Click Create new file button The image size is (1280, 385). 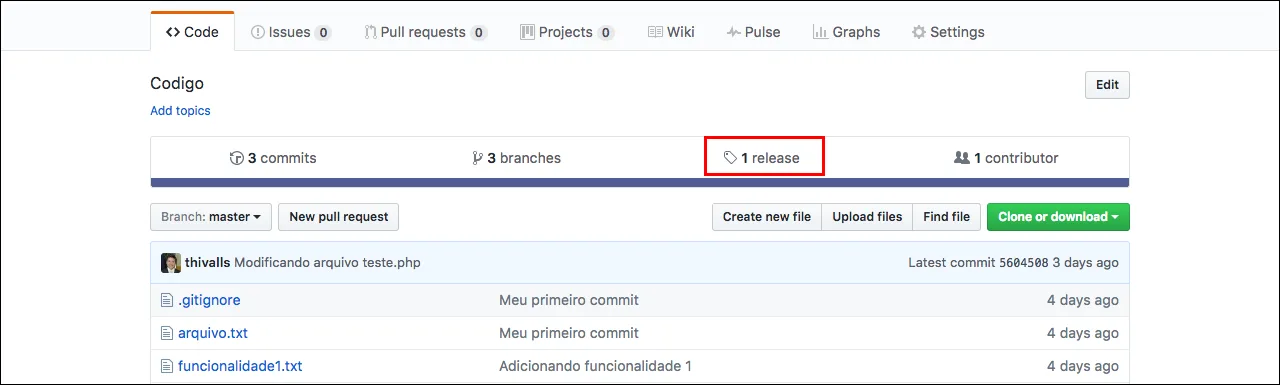coord(767,217)
